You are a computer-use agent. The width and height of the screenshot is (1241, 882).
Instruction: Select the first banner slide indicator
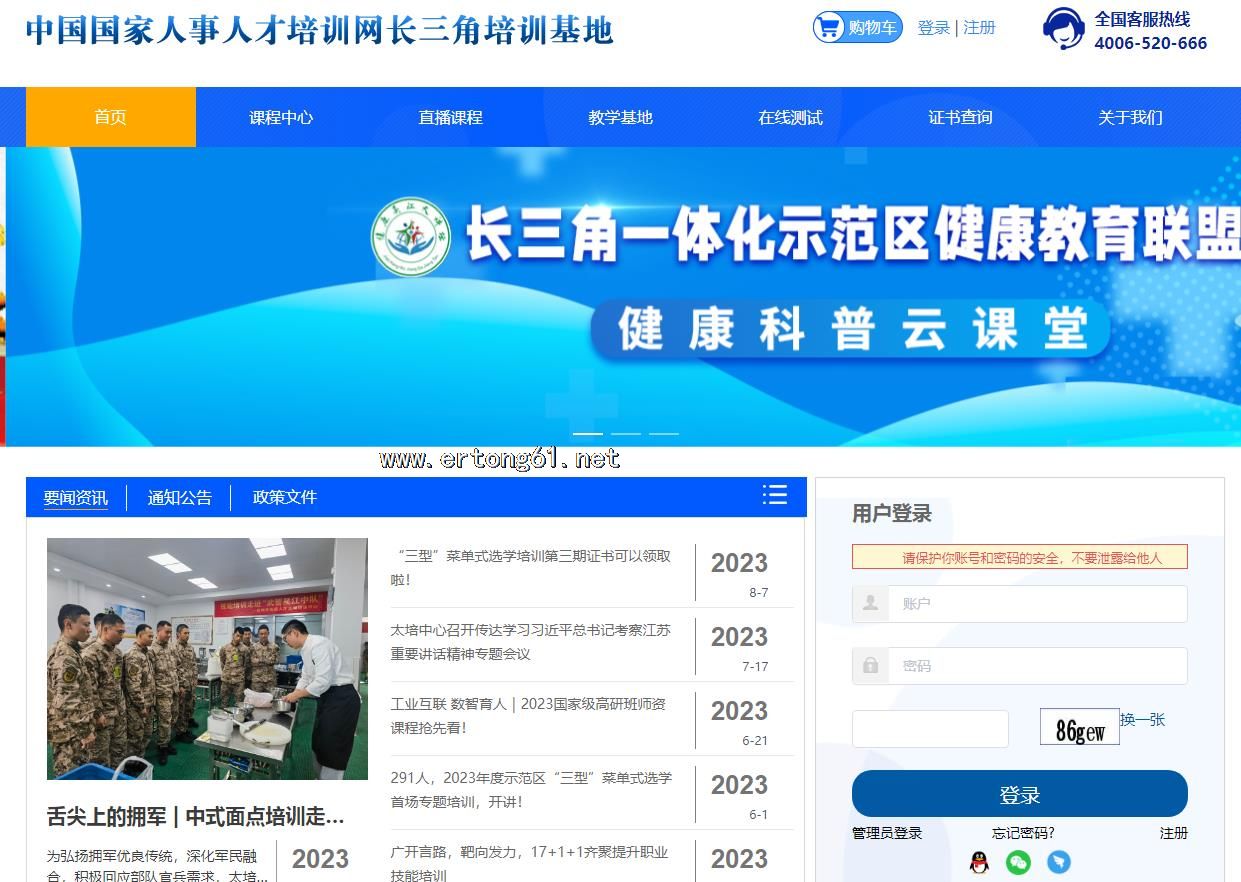click(587, 434)
